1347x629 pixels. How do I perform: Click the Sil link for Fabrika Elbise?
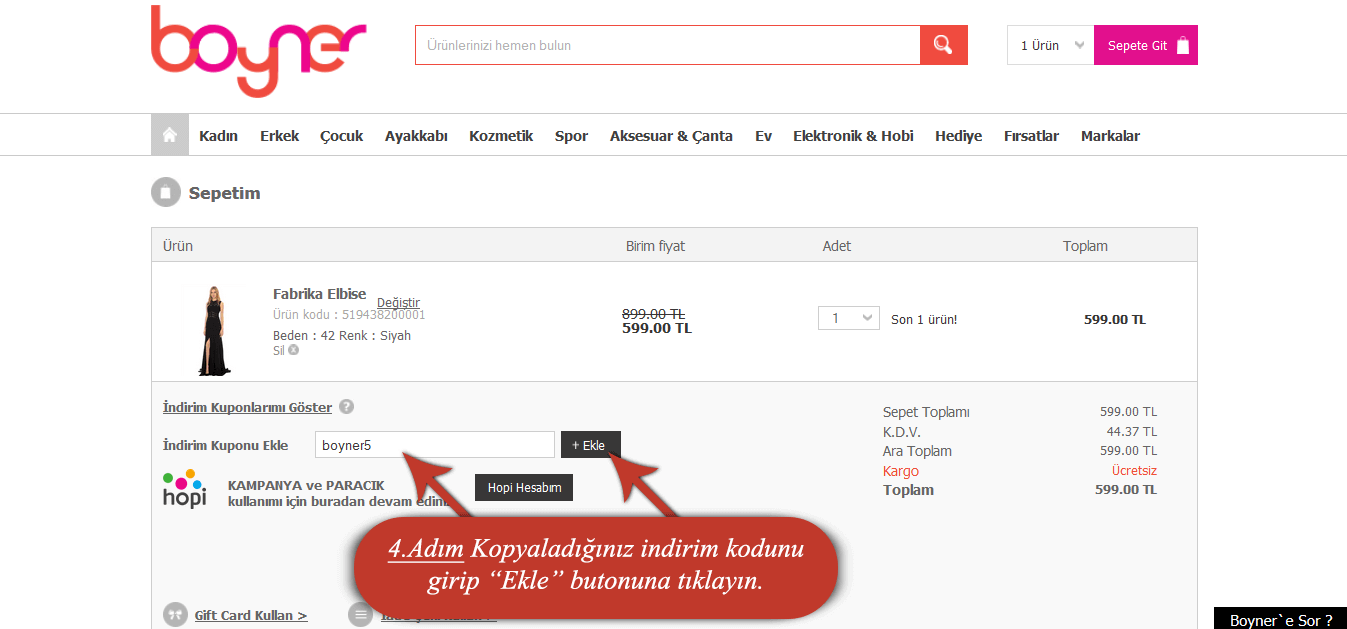[x=279, y=351]
